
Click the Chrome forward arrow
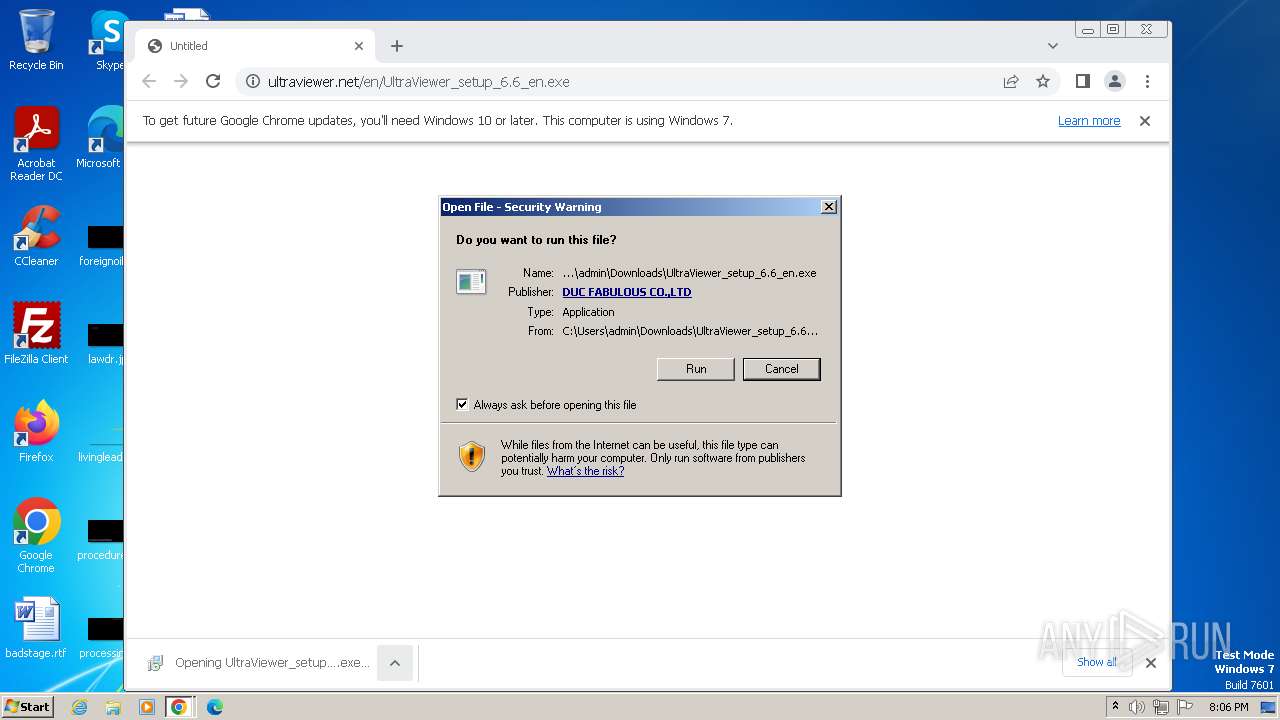pyautogui.click(x=181, y=82)
